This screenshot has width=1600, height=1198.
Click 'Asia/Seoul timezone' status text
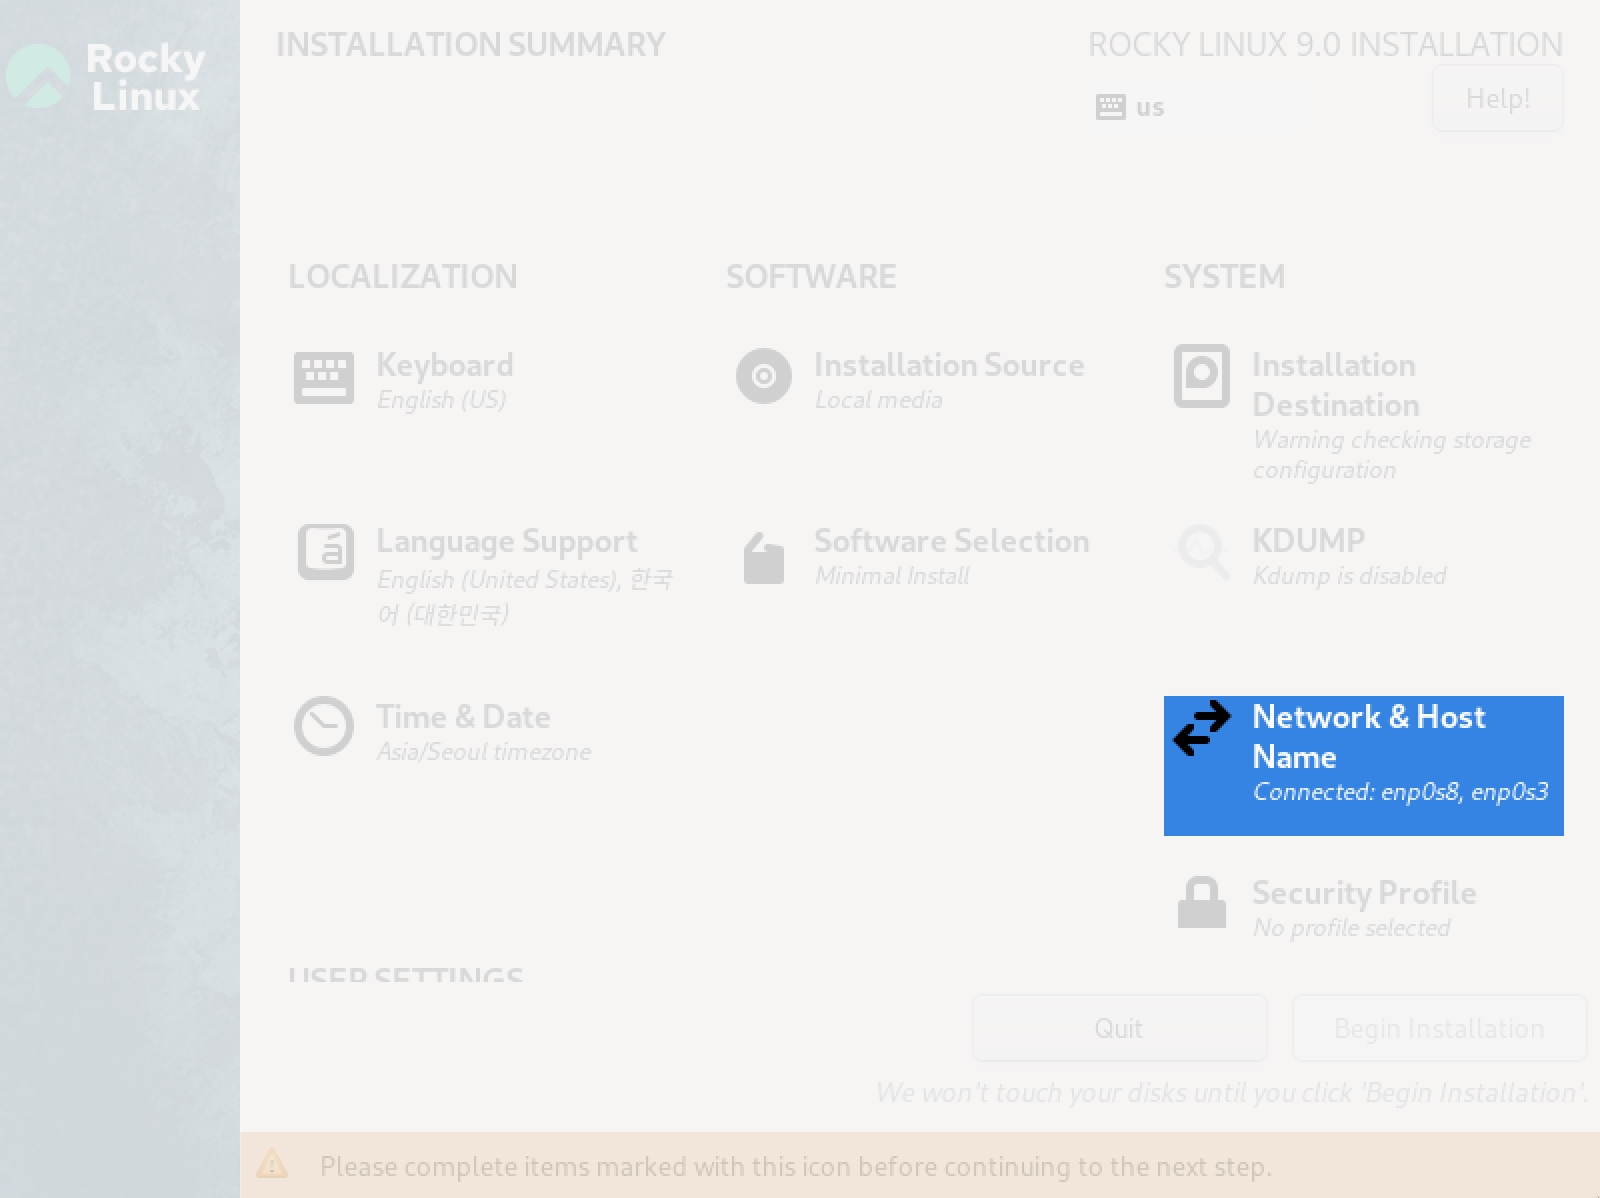(483, 752)
